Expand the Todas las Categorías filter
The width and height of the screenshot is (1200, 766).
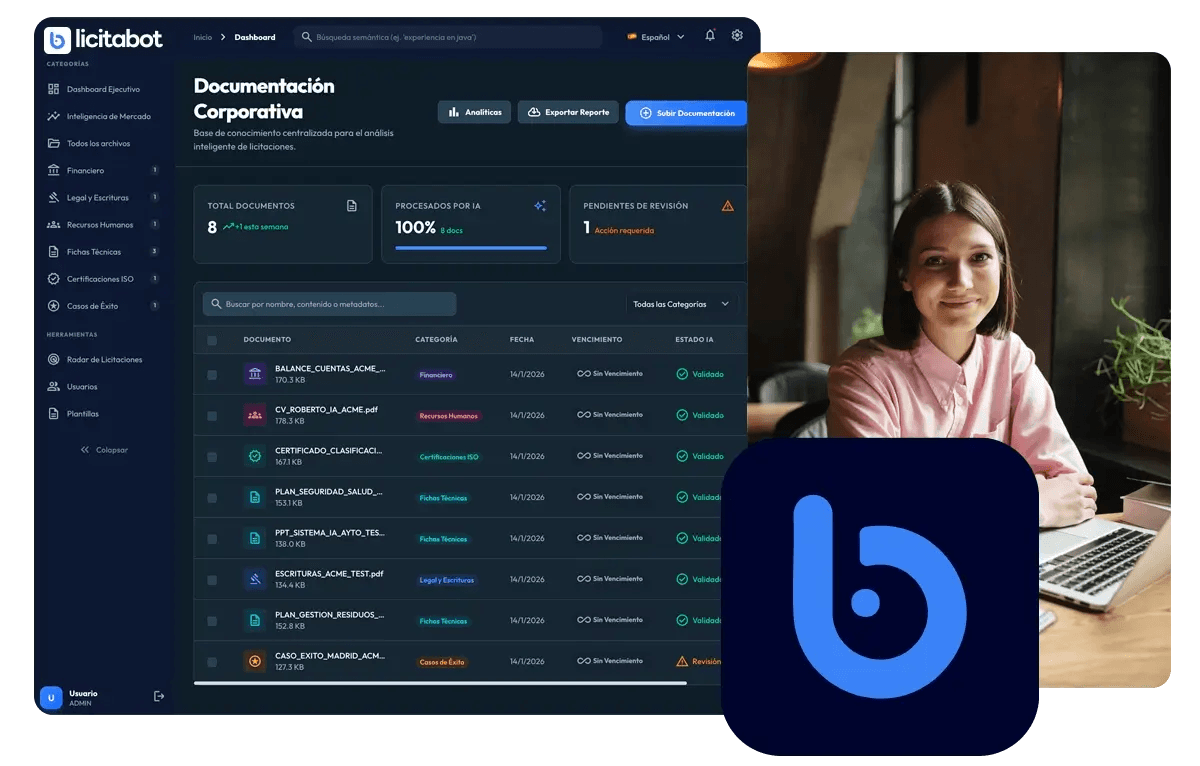tap(681, 304)
